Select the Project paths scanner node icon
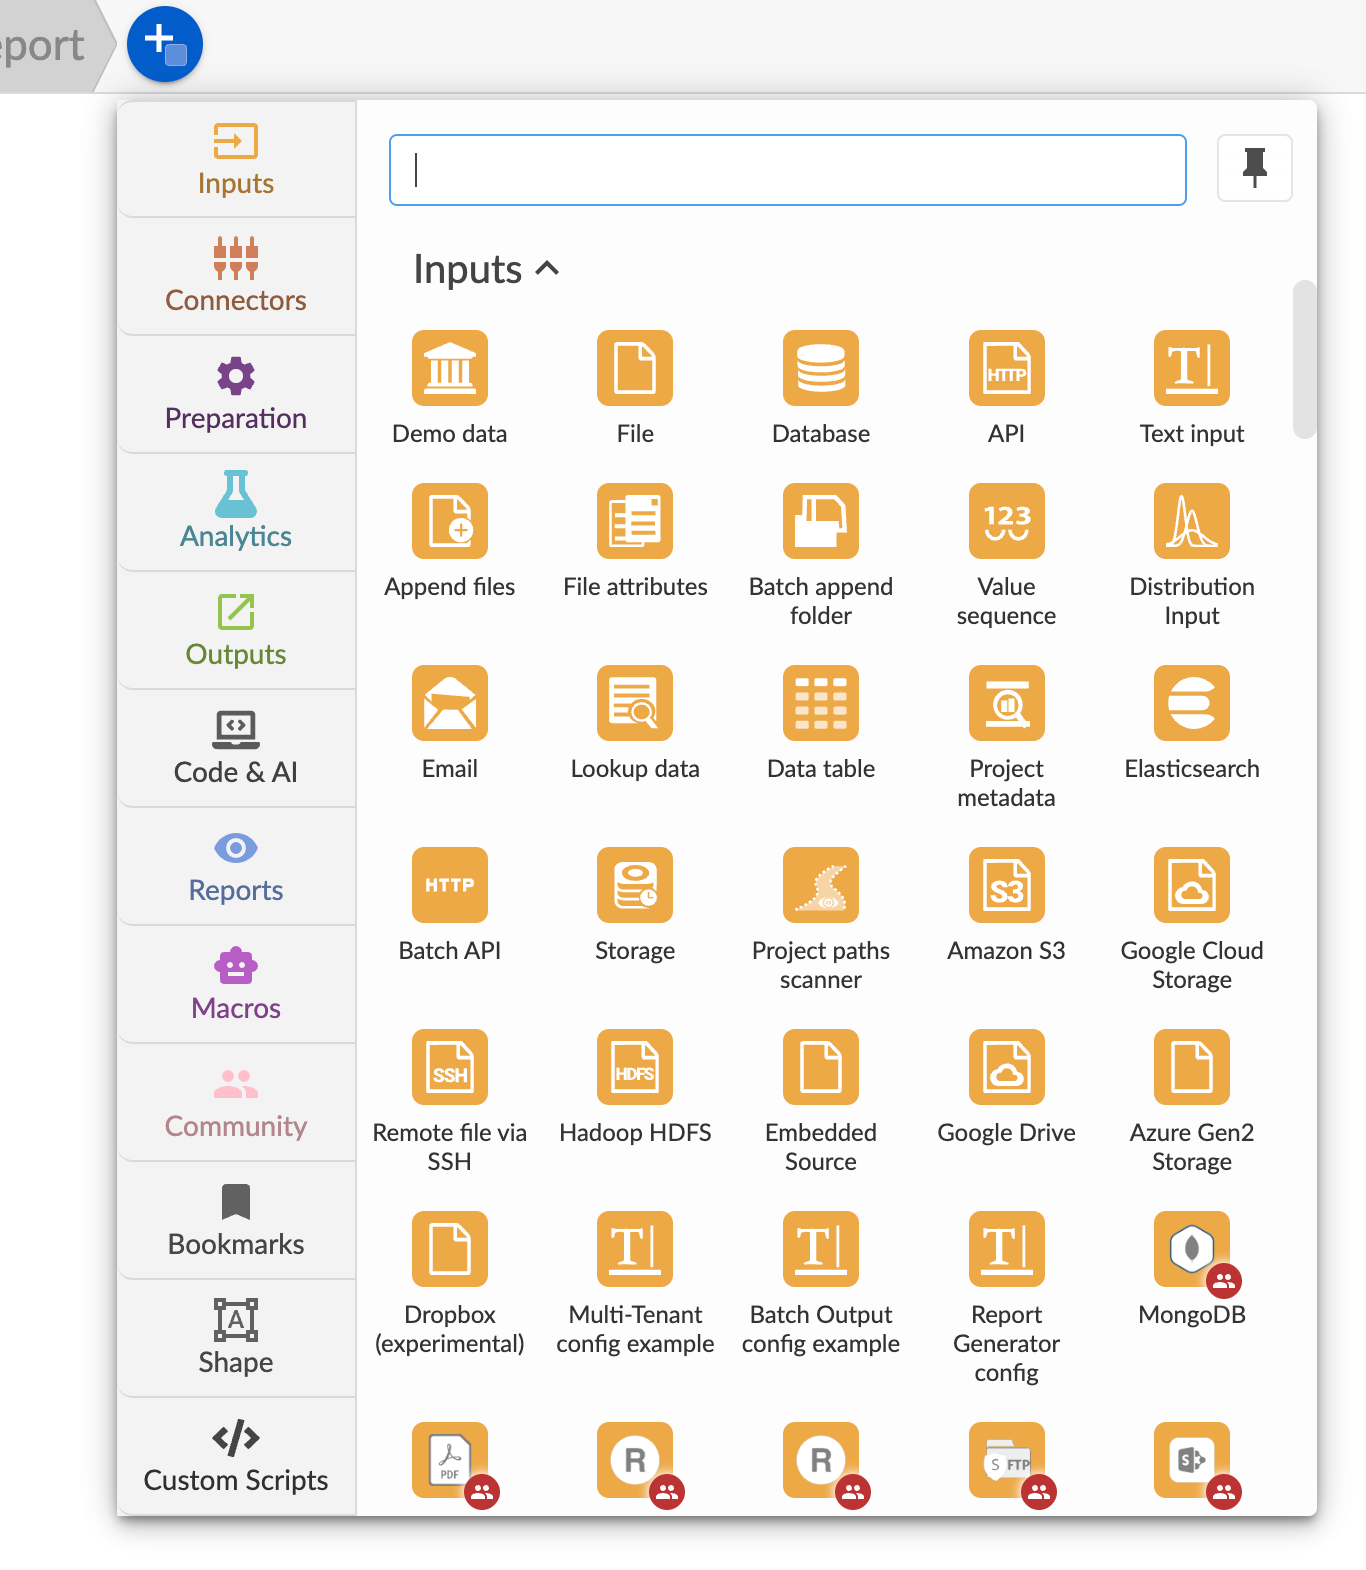Viewport: 1366px width, 1570px height. [x=821, y=885]
